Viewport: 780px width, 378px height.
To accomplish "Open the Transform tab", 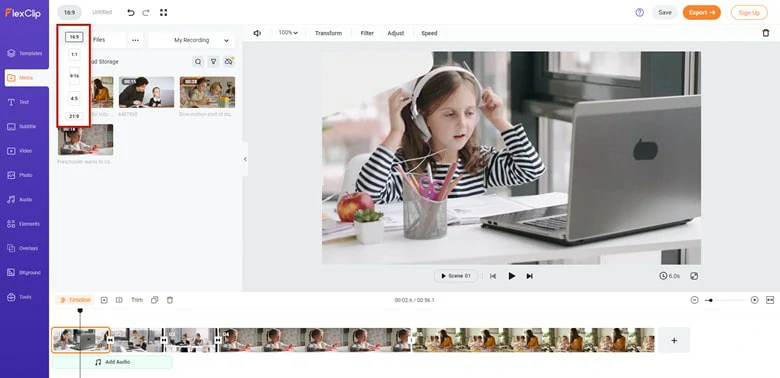I will (328, 33).
